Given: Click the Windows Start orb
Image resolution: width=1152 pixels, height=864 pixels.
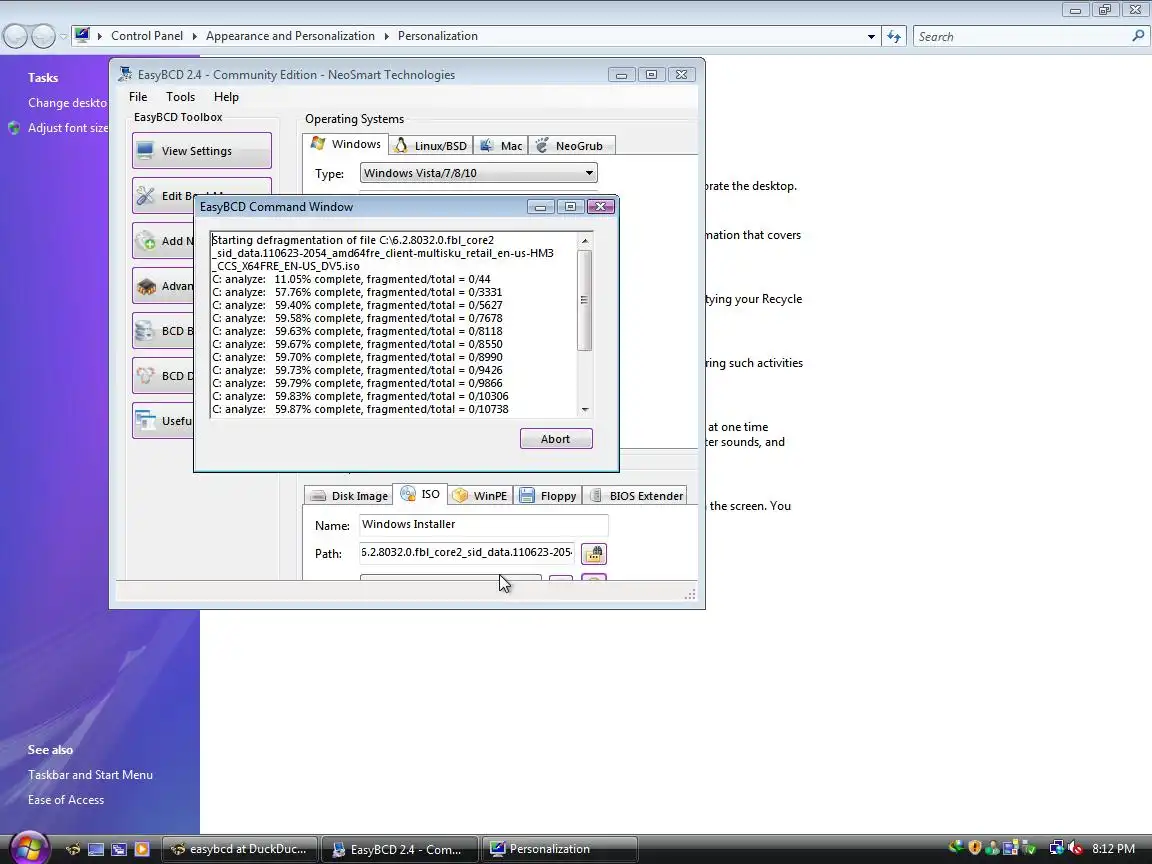Looking at the screenshot, I should 28,847.
